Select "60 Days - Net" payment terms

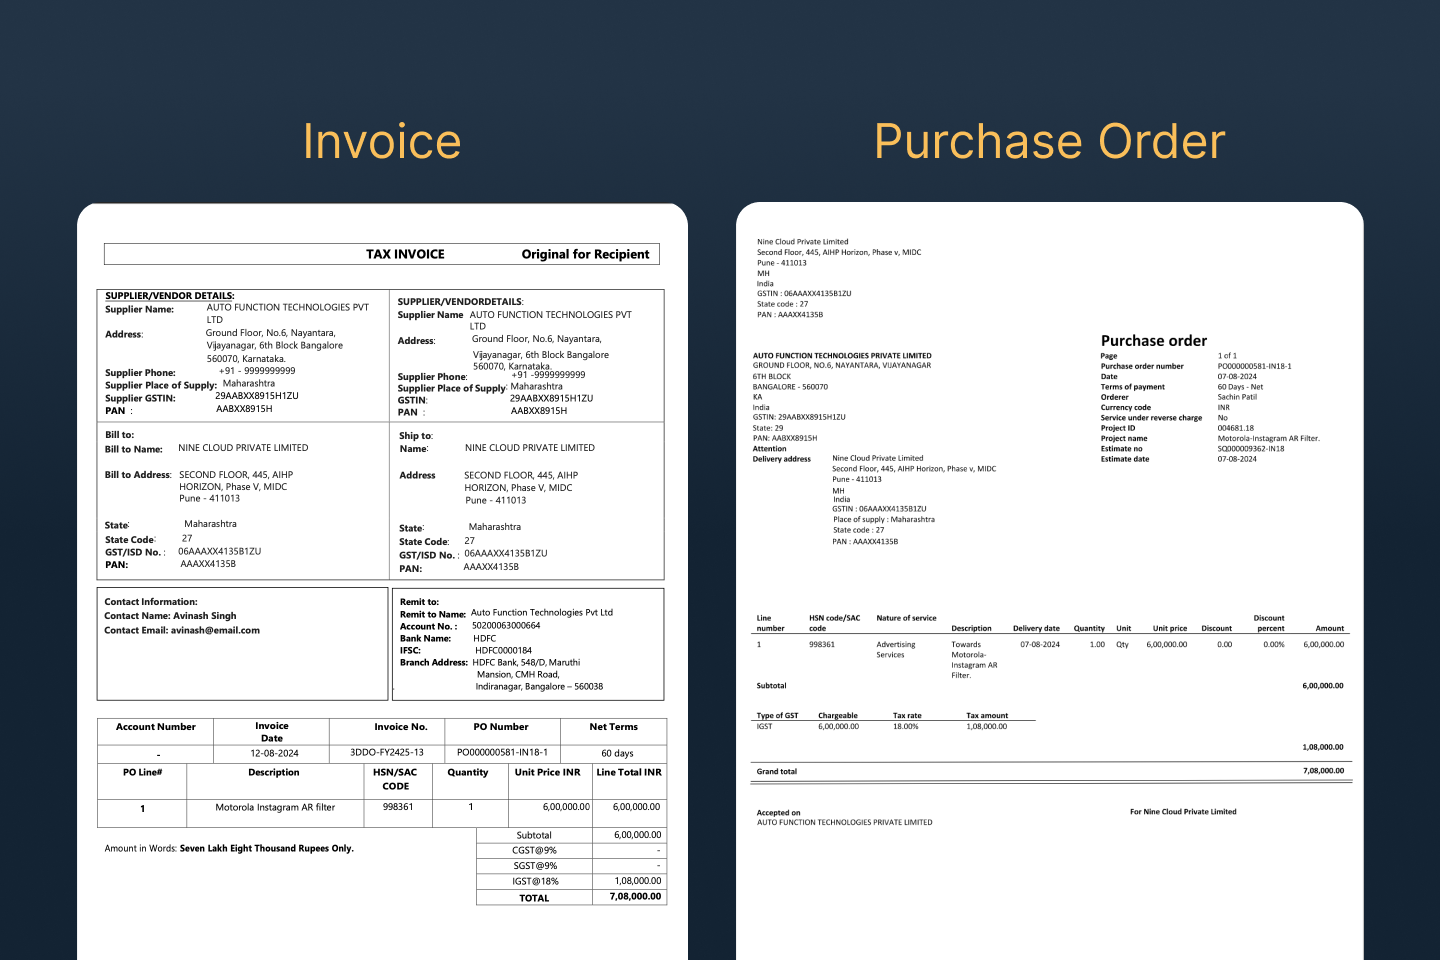[1240, 387]
